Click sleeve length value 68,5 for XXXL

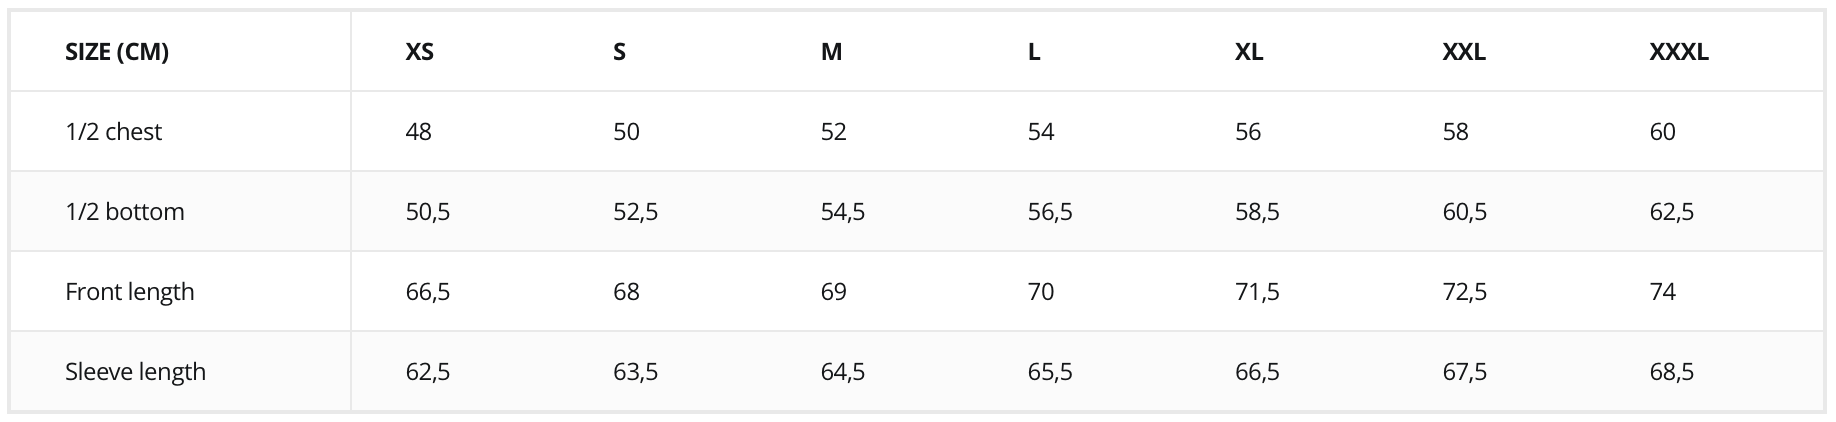(x=1672, y=372)
